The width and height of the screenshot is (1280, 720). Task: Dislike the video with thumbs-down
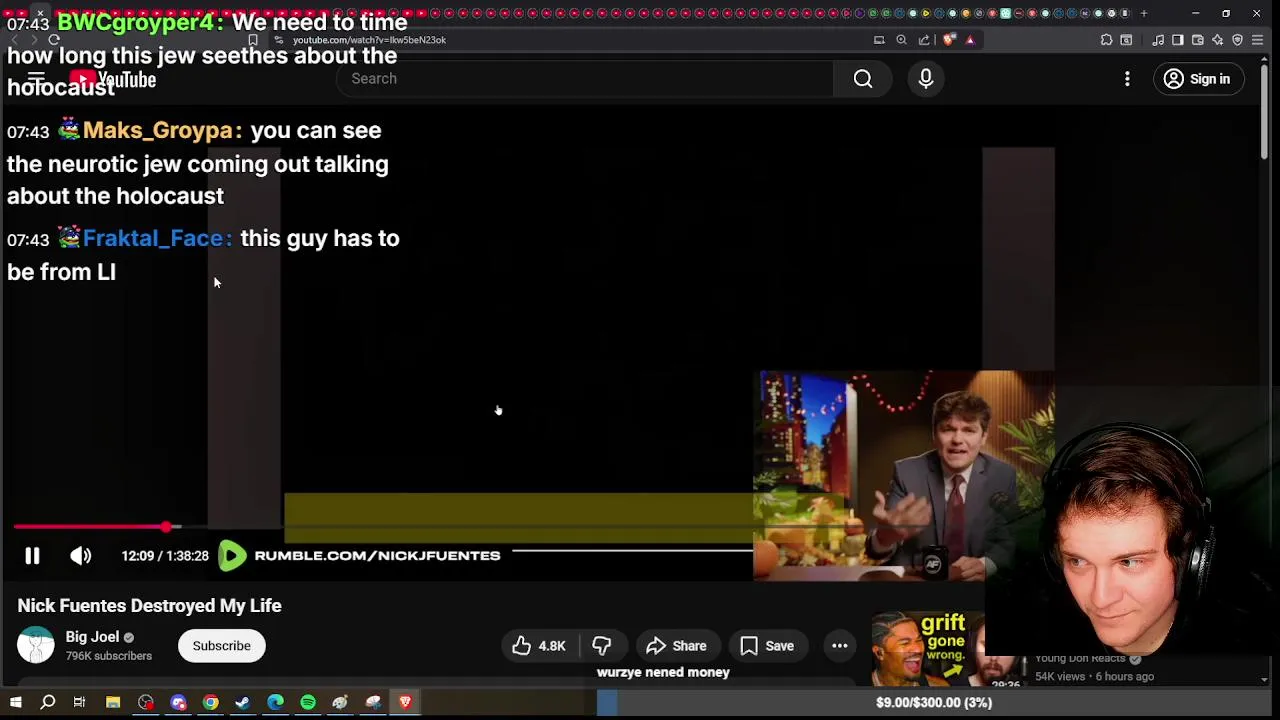601,646
